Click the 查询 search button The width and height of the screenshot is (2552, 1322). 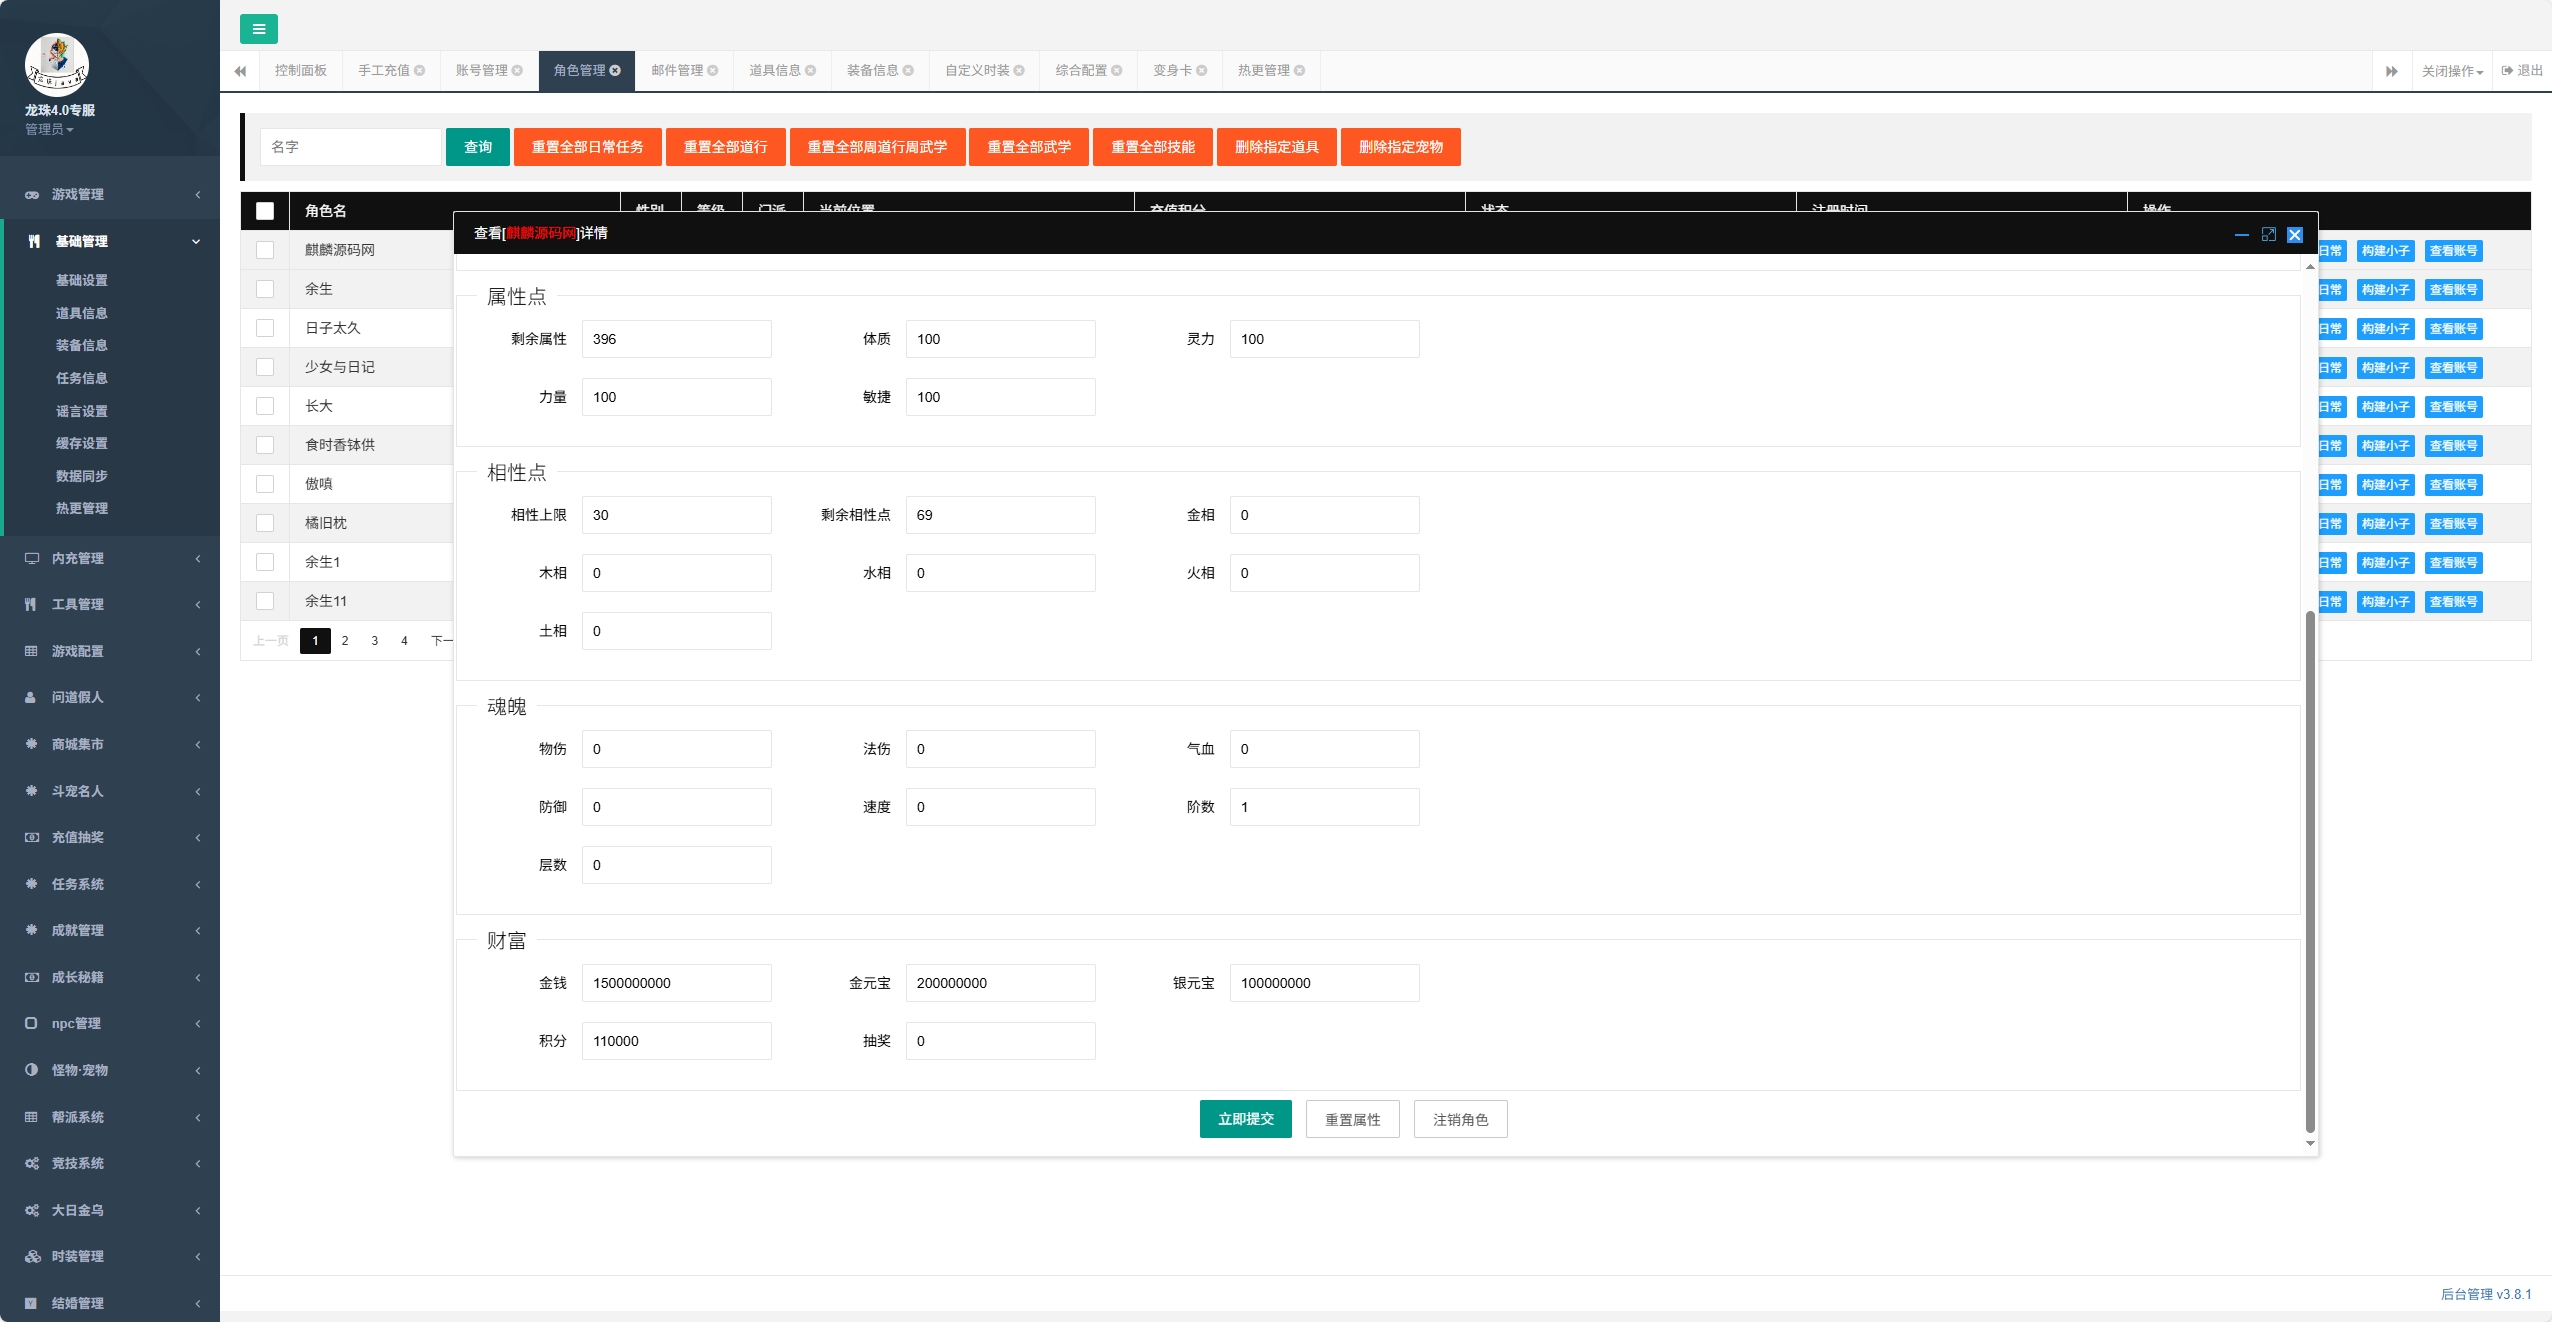[478, 147]
